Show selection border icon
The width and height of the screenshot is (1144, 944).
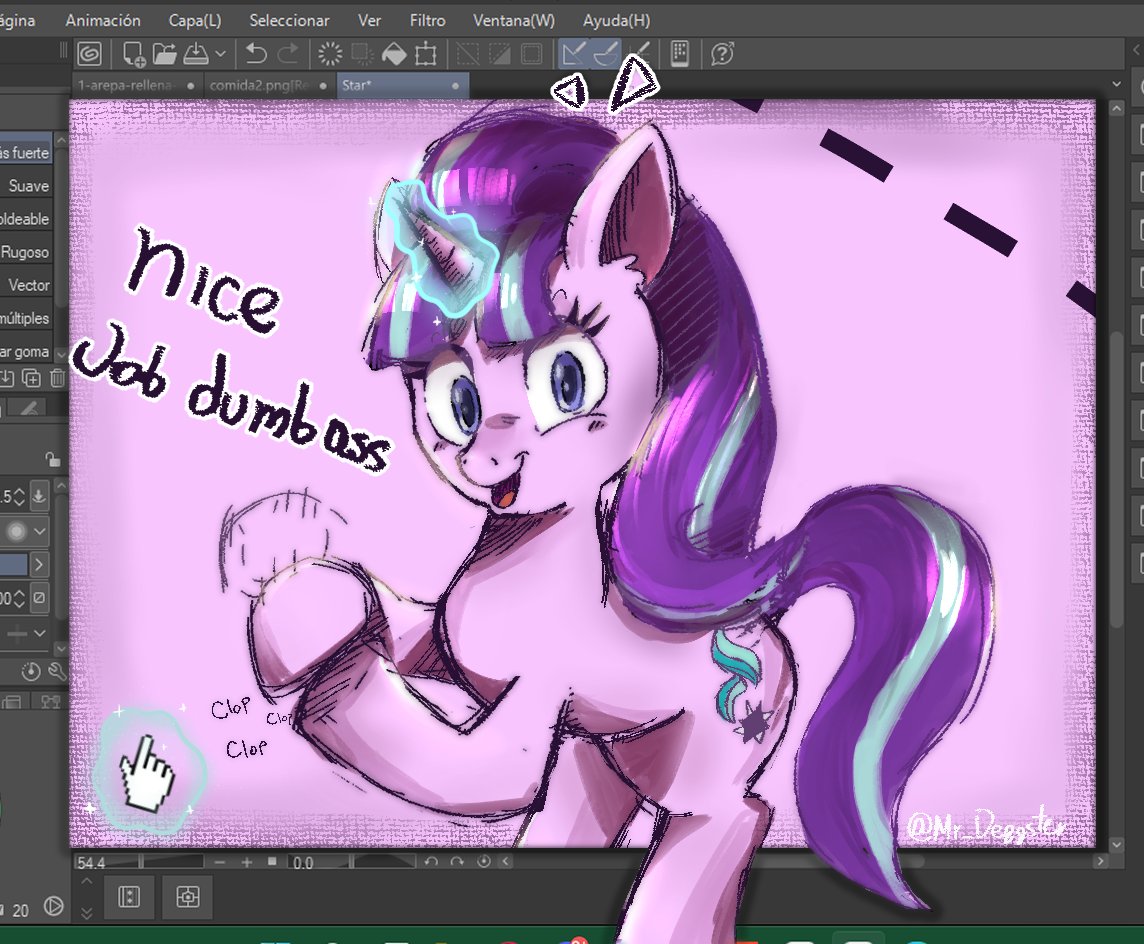[532, 54]
